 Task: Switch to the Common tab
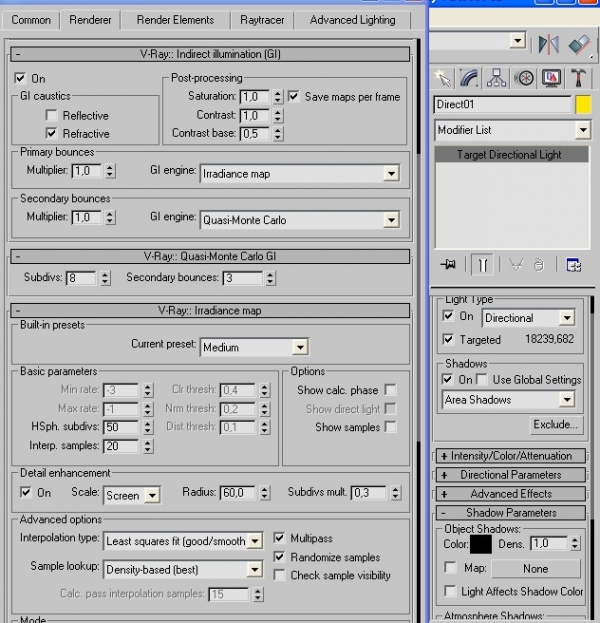31,20
